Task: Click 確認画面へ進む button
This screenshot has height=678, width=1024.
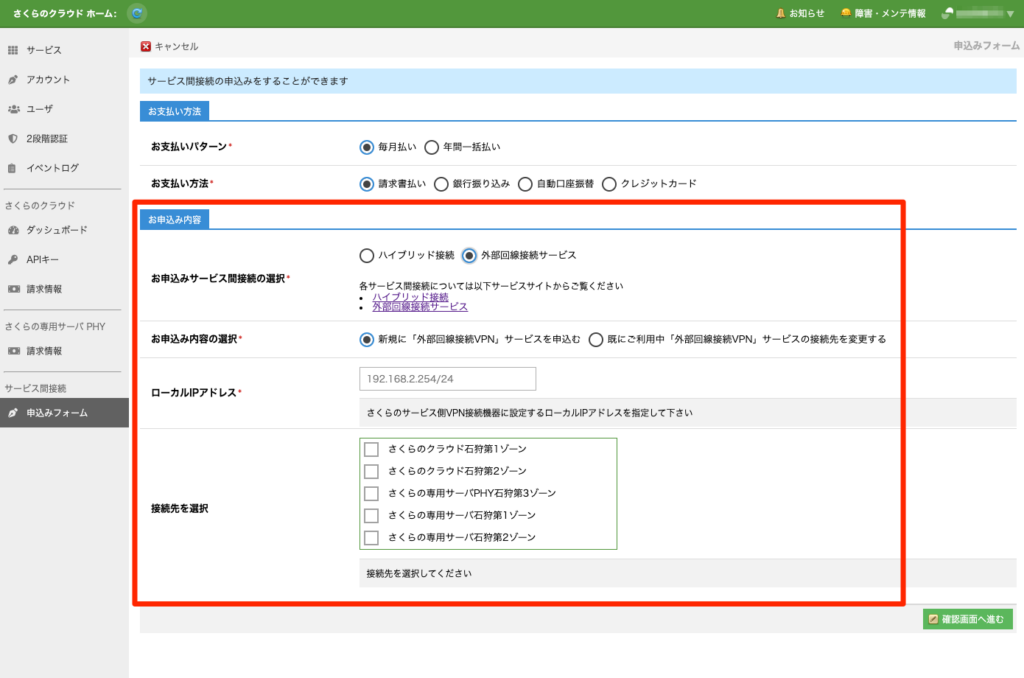Action: pyautogui.click(x=967, y=619)
